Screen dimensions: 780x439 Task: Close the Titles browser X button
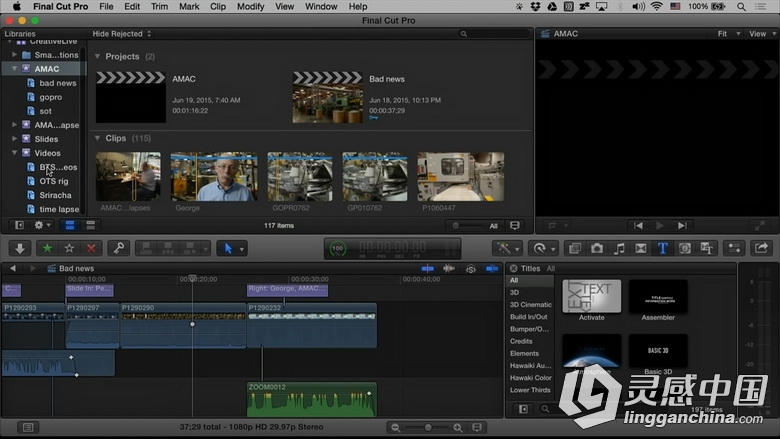513,268
